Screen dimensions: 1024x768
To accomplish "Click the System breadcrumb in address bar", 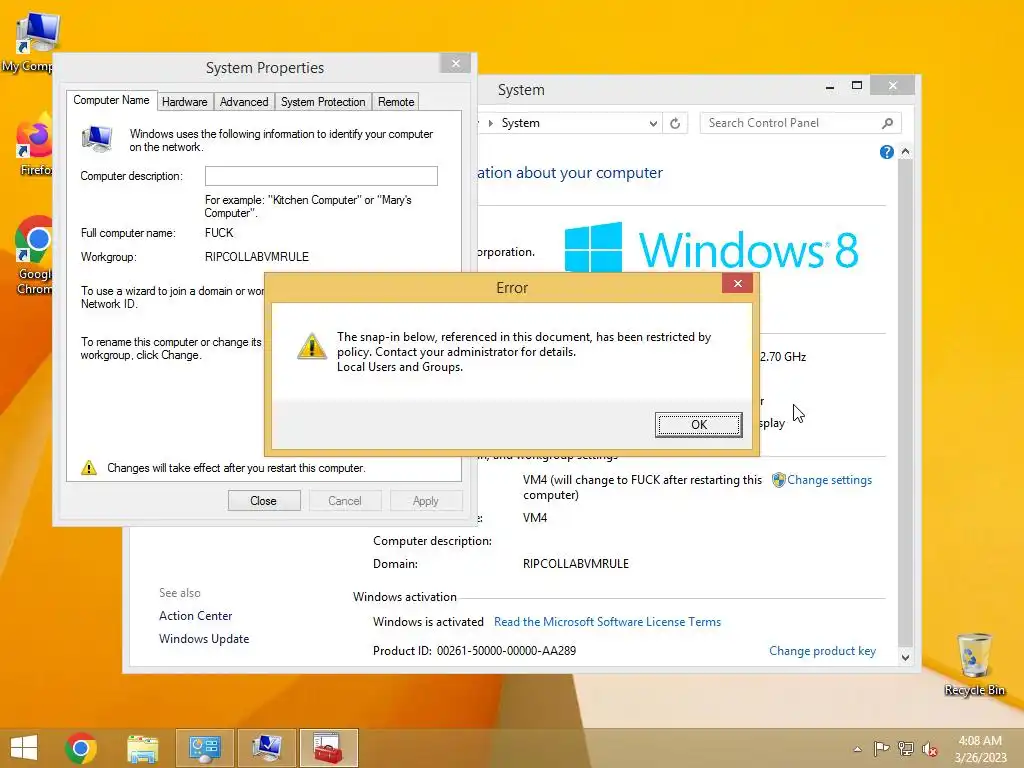I will (520, 123).
